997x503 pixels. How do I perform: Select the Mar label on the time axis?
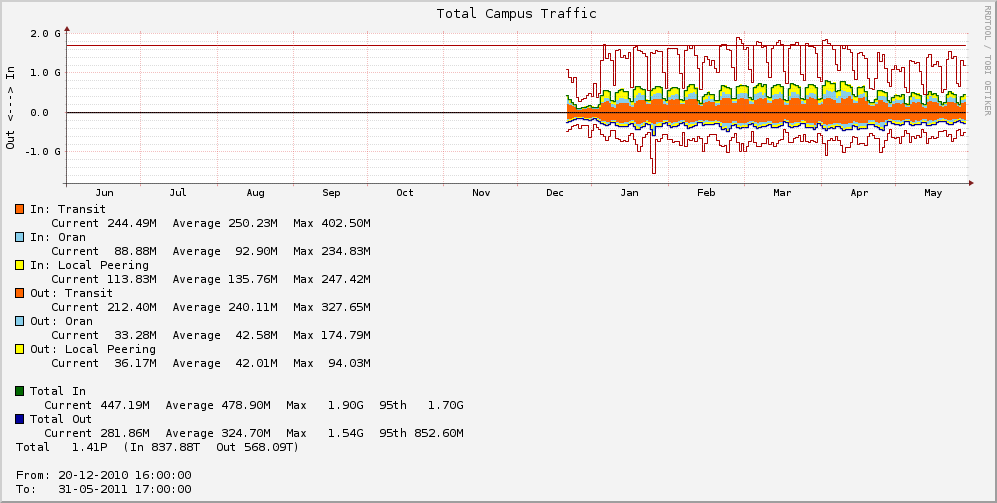[781, 193]
